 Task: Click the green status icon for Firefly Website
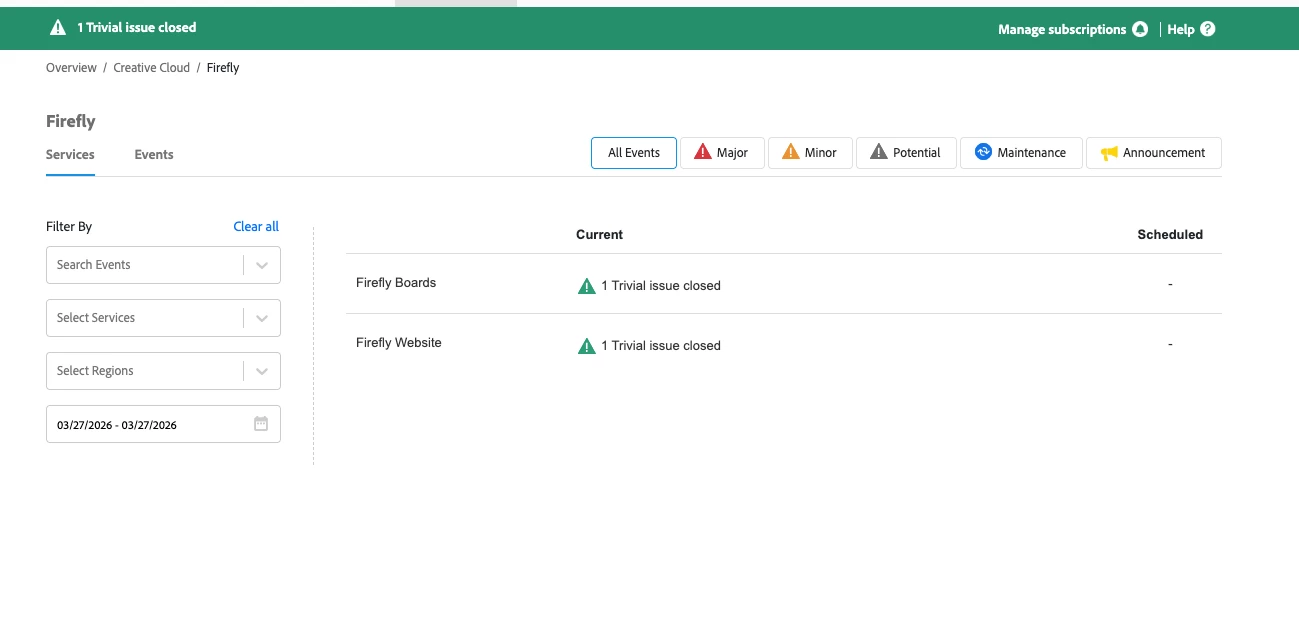[587, 346]
